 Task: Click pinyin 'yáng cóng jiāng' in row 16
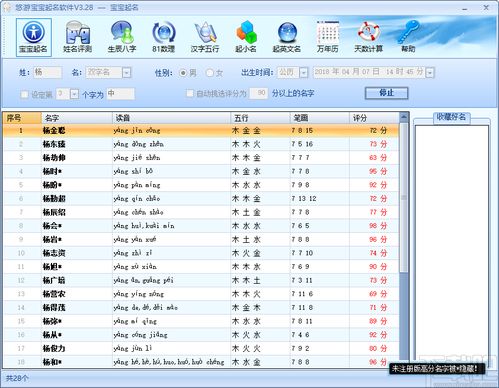(140, 335)
